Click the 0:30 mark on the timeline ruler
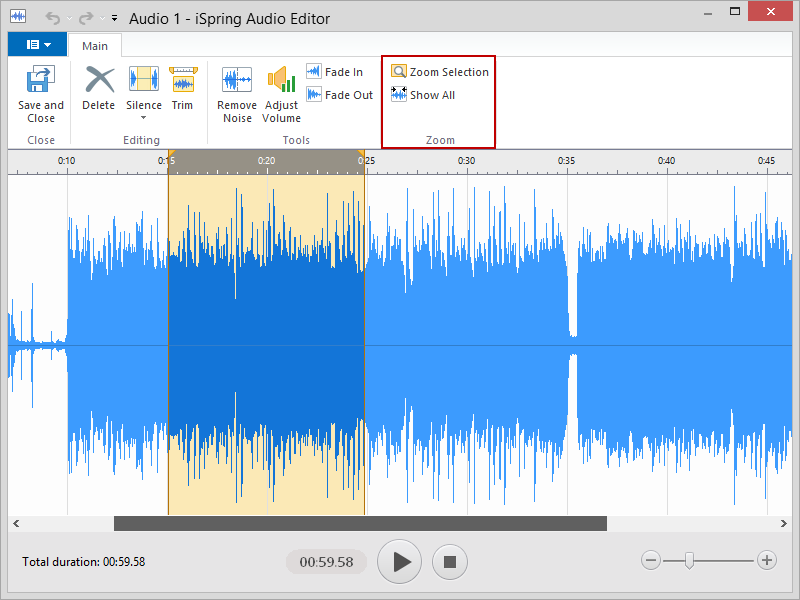 coord(466,161)
